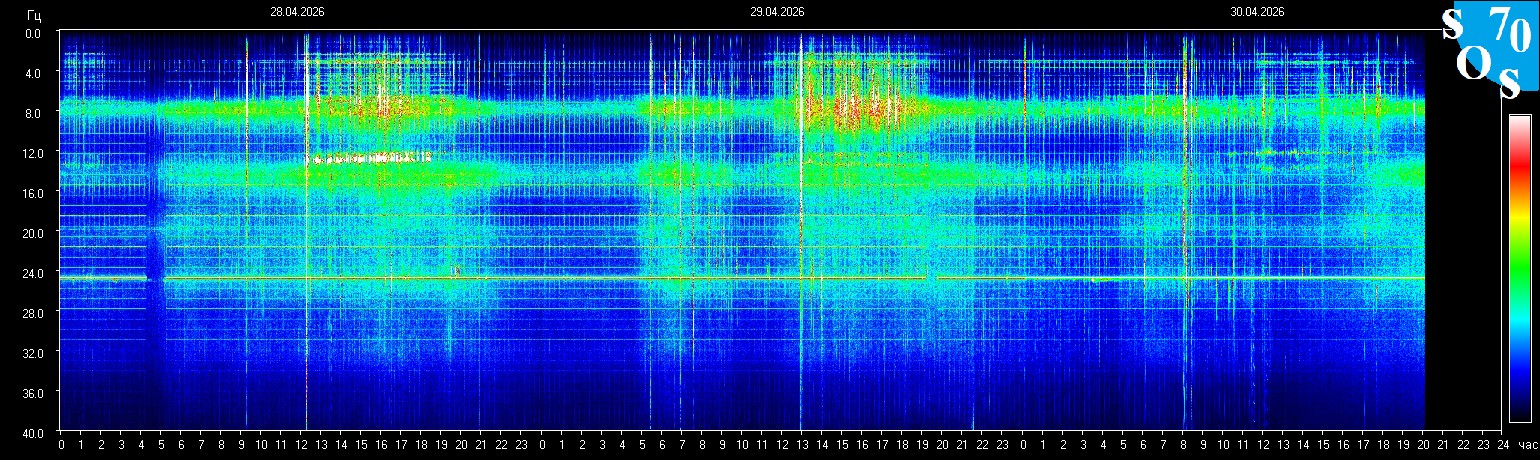Image resolution: width=1540 pixels, height=460 pixels.
Task: Click hour 5 label under 28.04.2026
Action: click(x=161, y=444)
